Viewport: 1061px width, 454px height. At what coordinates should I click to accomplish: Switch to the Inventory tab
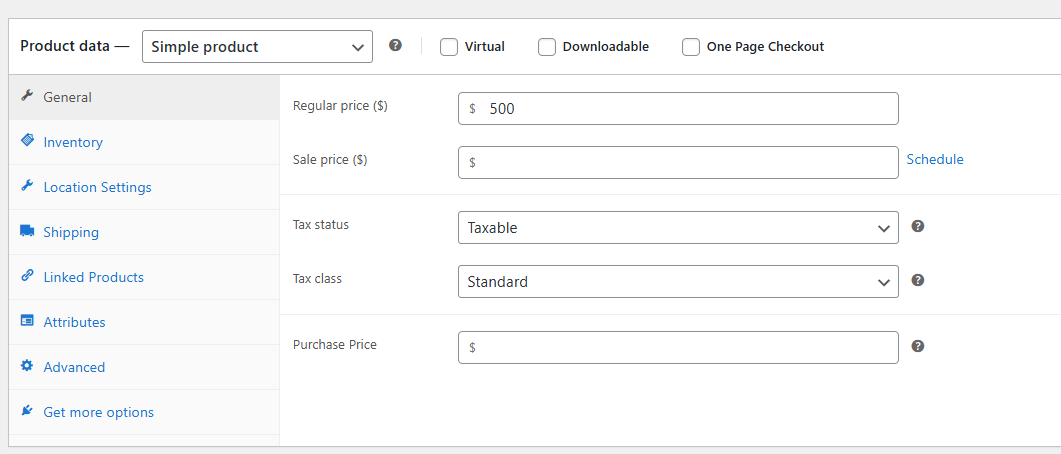click(73, 142)
